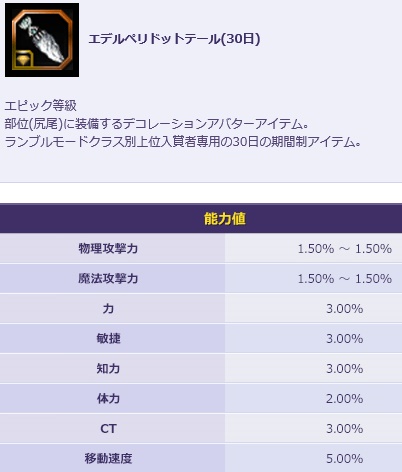Viewport: 402px width, 472px height.
Task: Click the CT value 3.00%
Action: [x=345, y=429]
